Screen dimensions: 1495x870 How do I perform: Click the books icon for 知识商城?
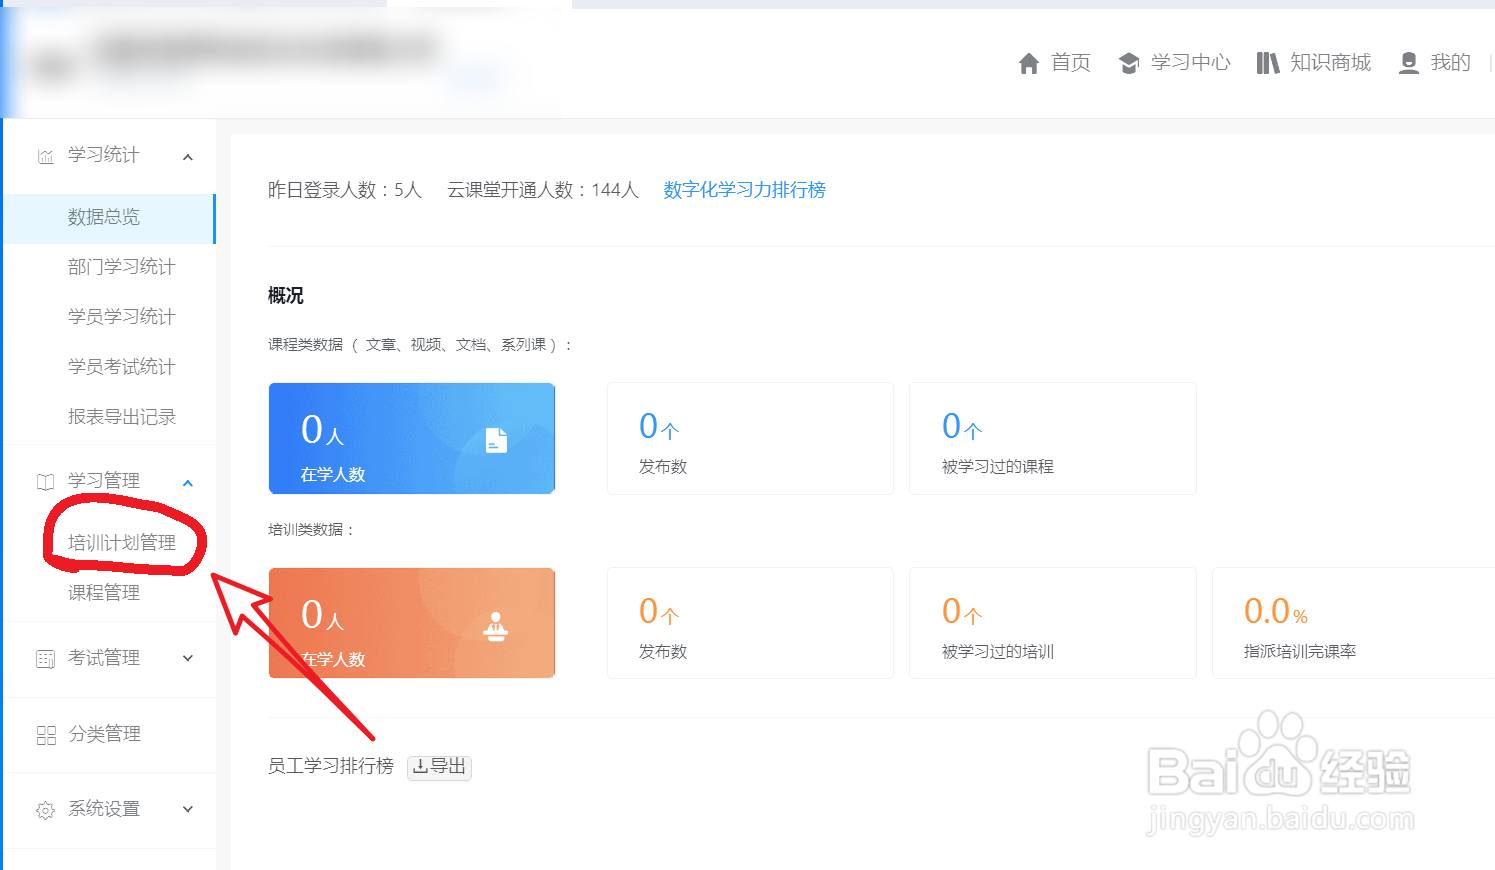[1268, 64]
